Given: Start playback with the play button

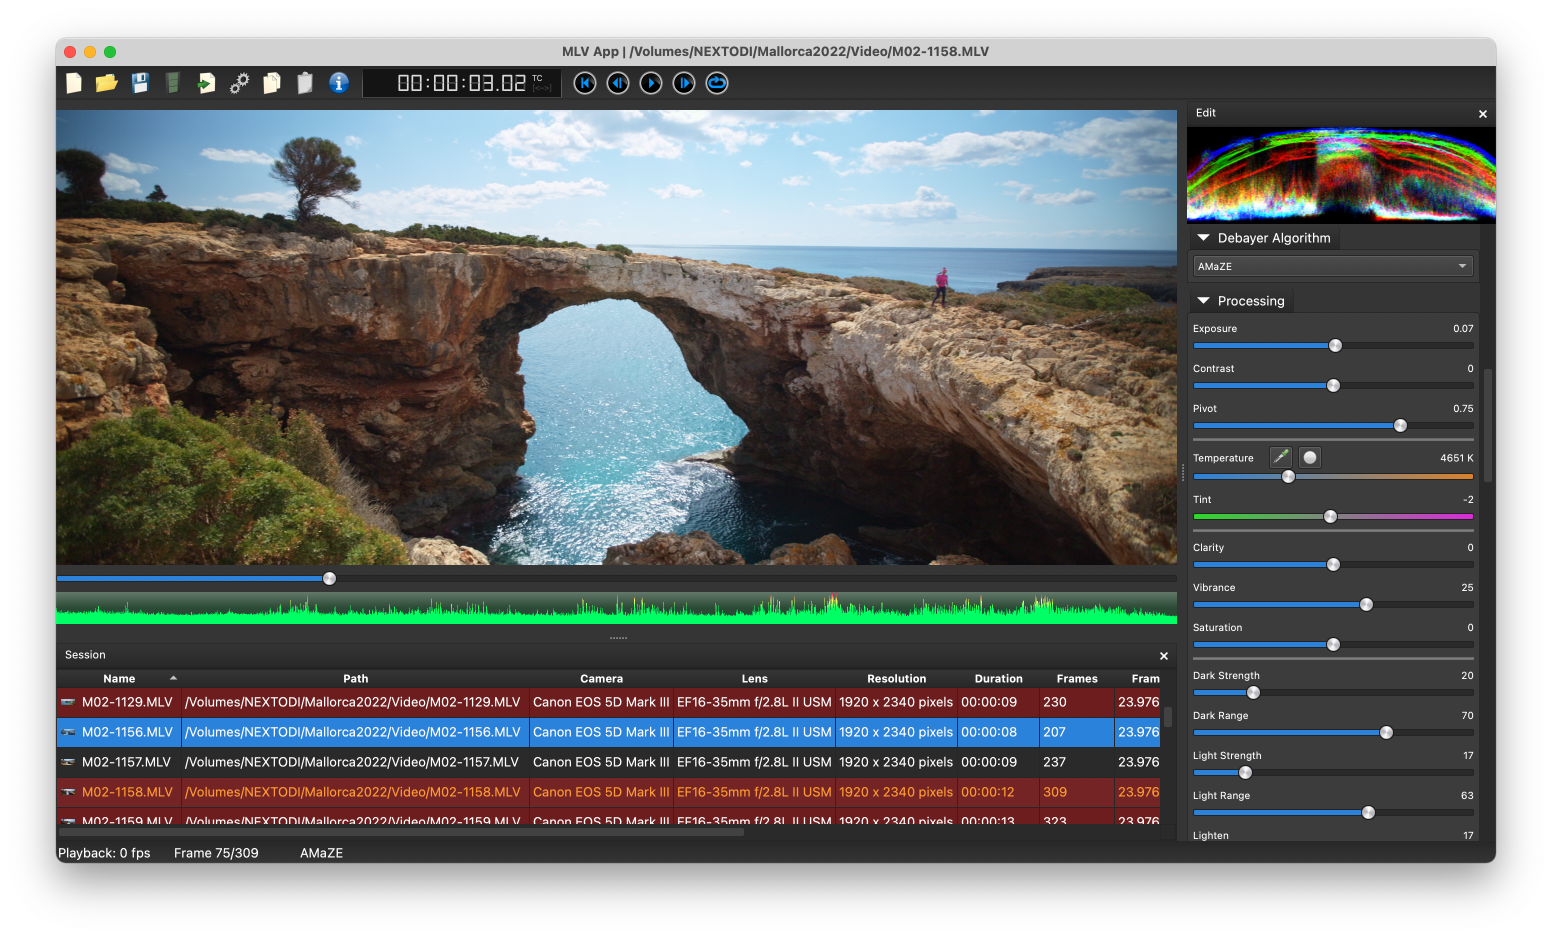Looking at the screenshot, I should coord(651,83).
